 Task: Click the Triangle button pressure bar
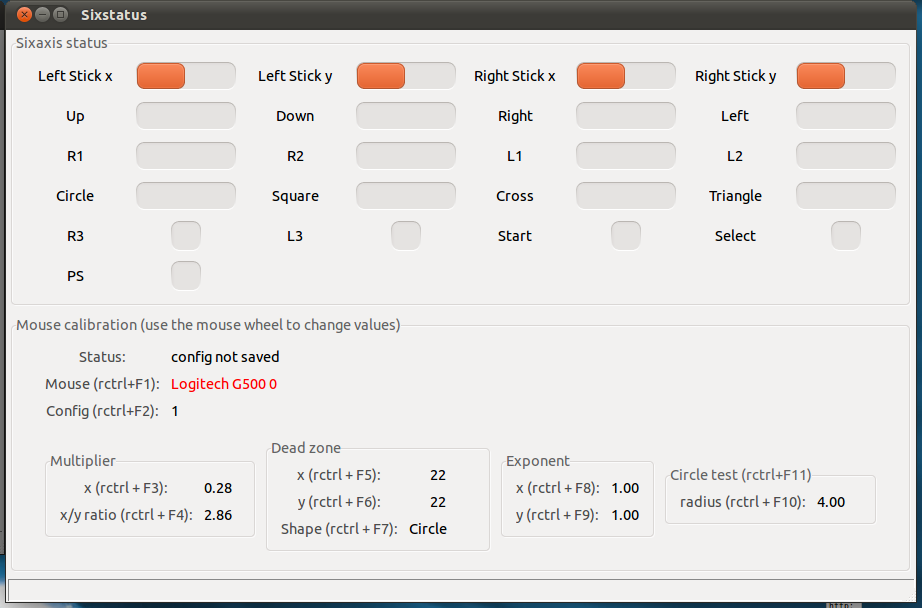846,196
